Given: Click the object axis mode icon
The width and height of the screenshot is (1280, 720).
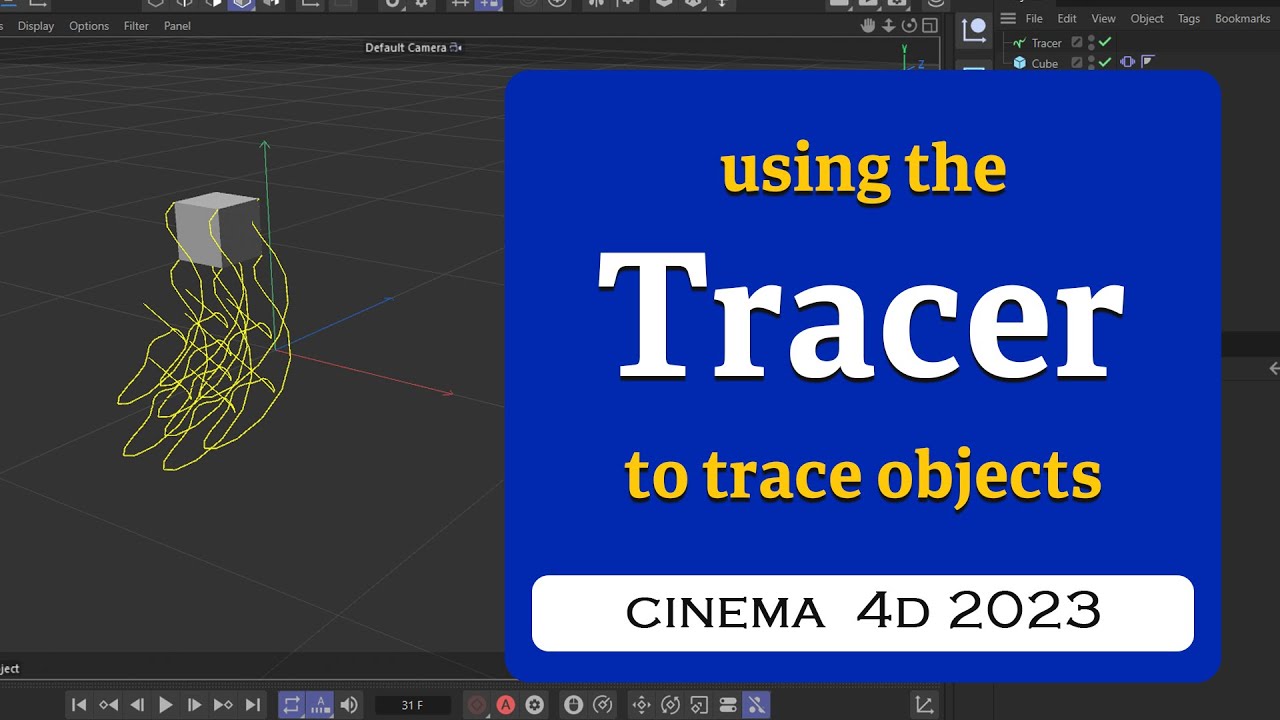Looking at the screenshot, I should pyautogui.click(x=974, y=30).
